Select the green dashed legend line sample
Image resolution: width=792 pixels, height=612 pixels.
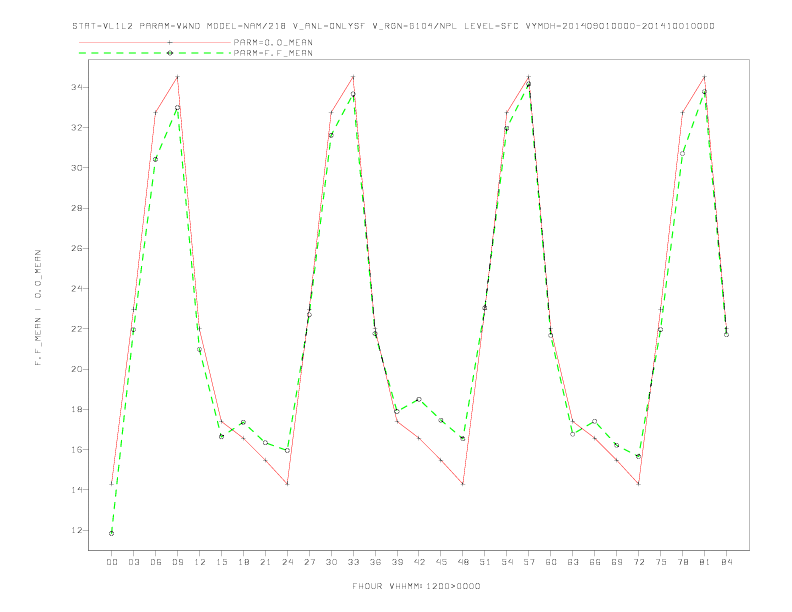point(155,53)
